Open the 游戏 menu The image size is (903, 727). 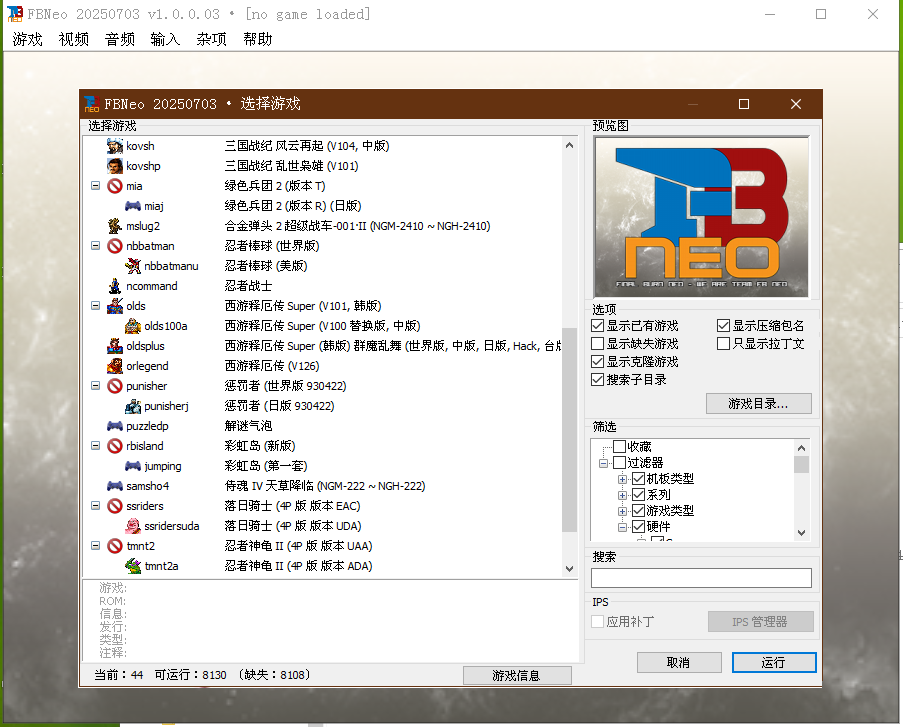pos(28,39)
